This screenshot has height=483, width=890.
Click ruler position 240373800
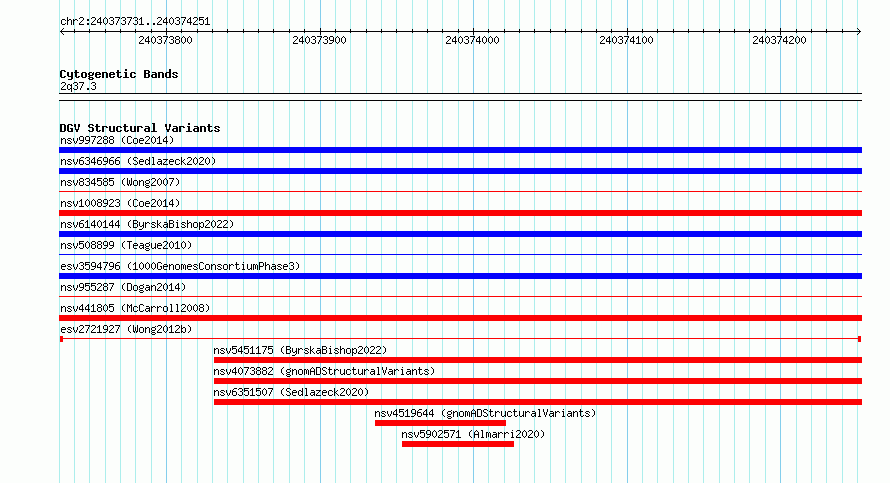pyautogui.click(x=165, y=40)
